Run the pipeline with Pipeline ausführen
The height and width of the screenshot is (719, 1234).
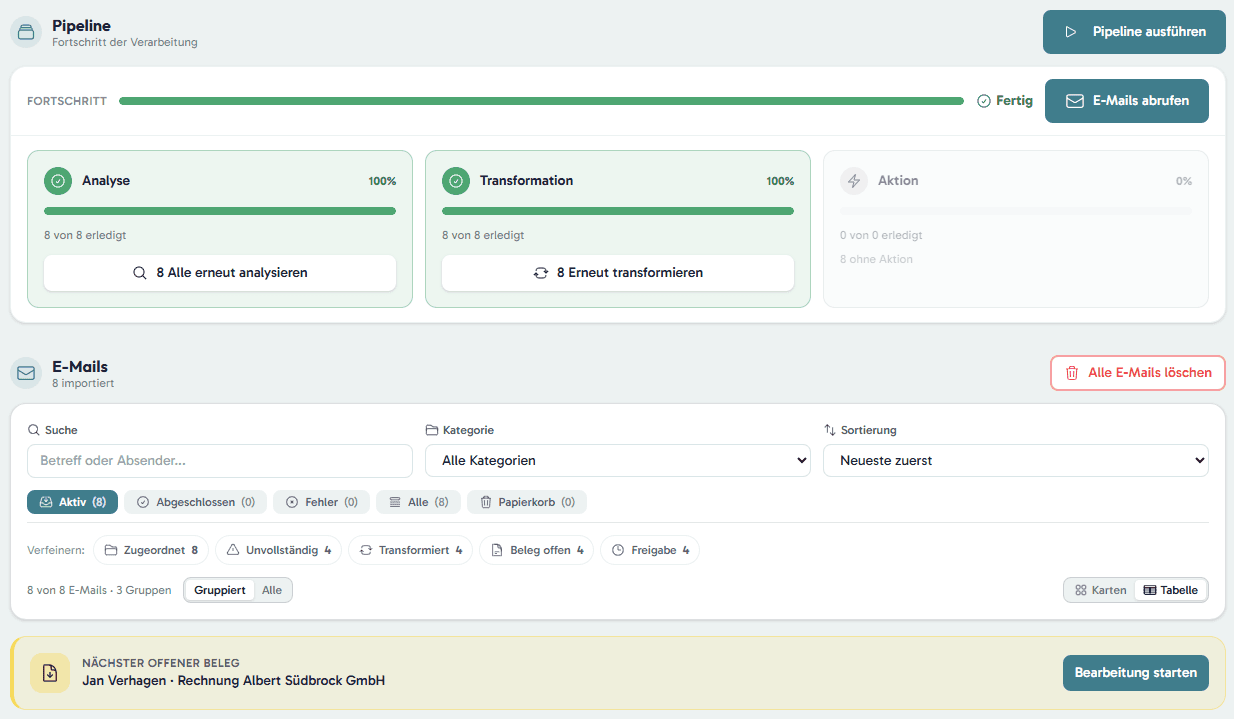[1134, 32]
